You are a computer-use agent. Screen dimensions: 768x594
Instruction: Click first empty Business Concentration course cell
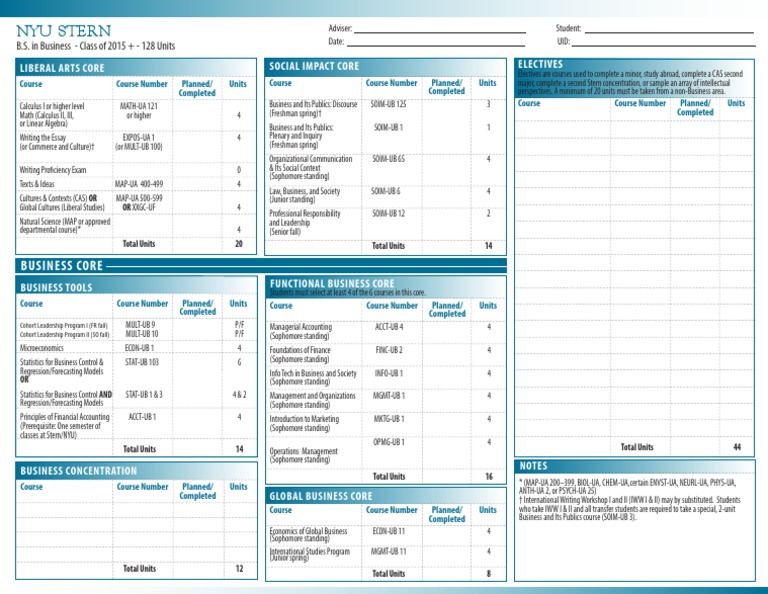click(65, 511)
